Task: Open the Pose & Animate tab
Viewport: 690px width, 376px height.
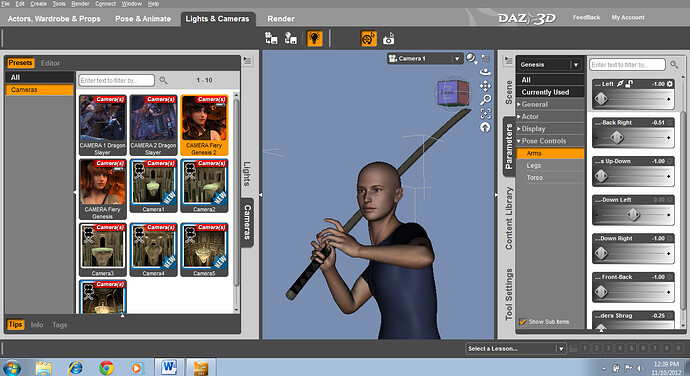Action: [x=143, y=19]
